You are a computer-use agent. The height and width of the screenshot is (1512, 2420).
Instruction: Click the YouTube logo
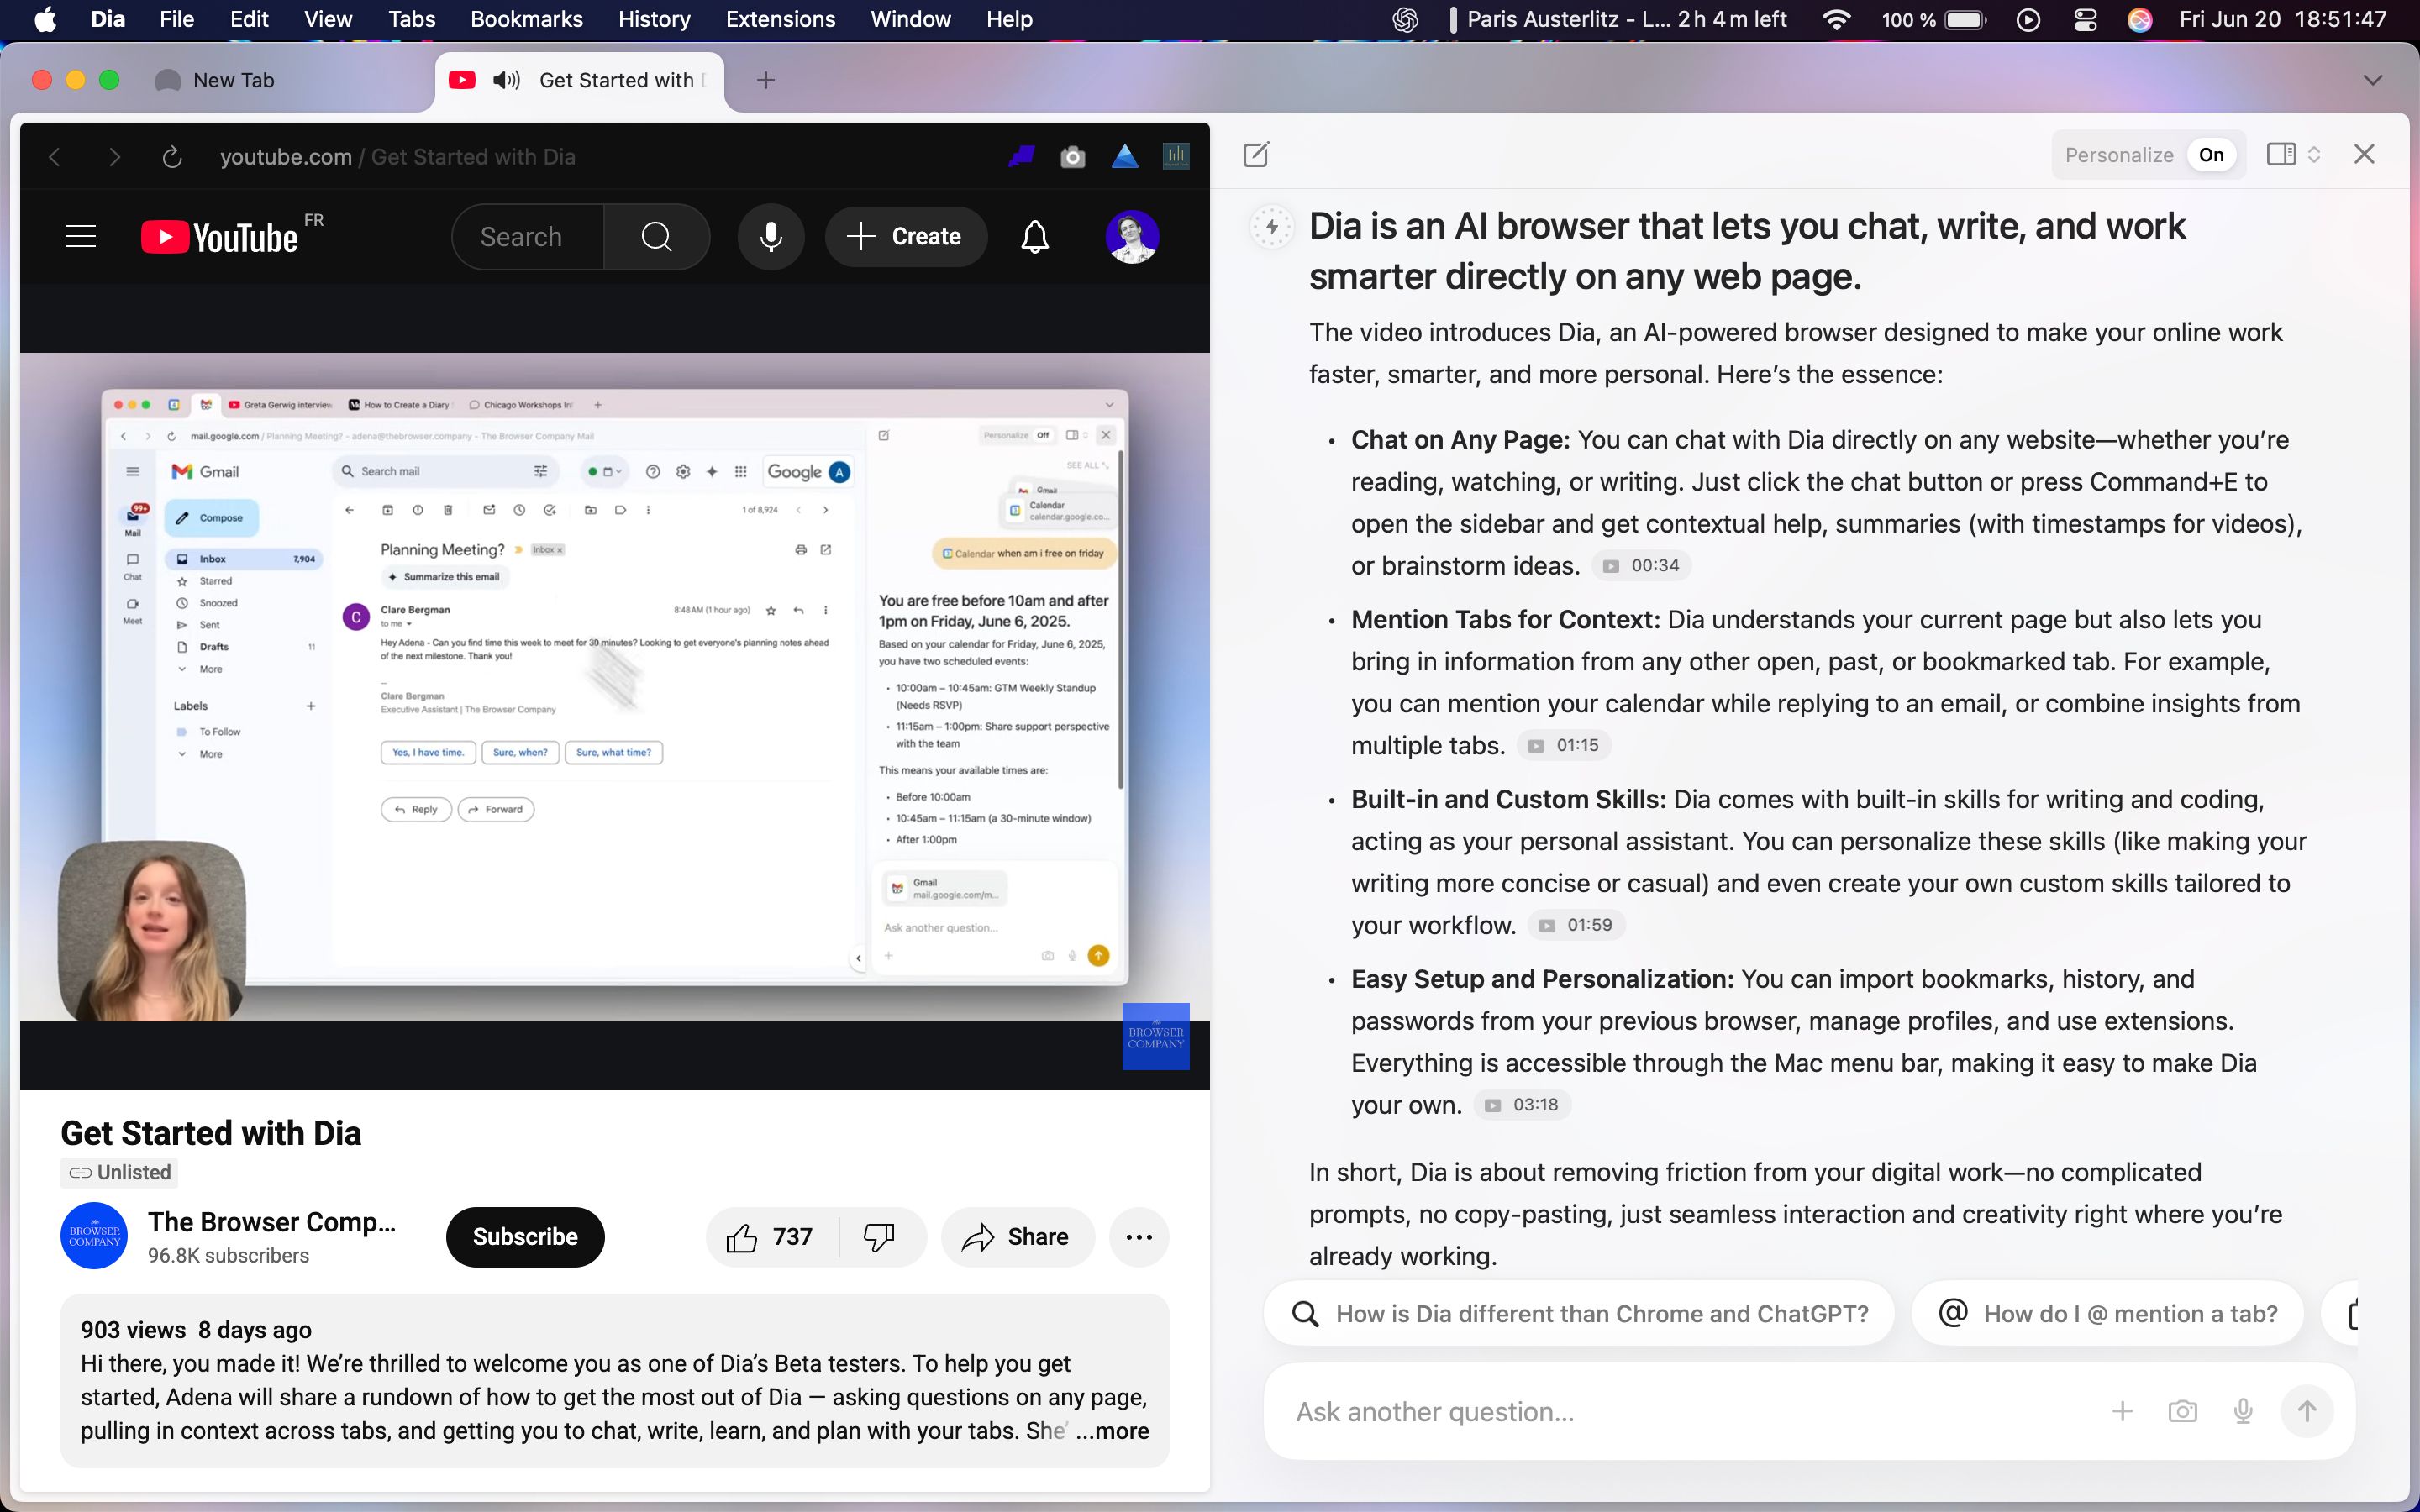pos(220,237)
